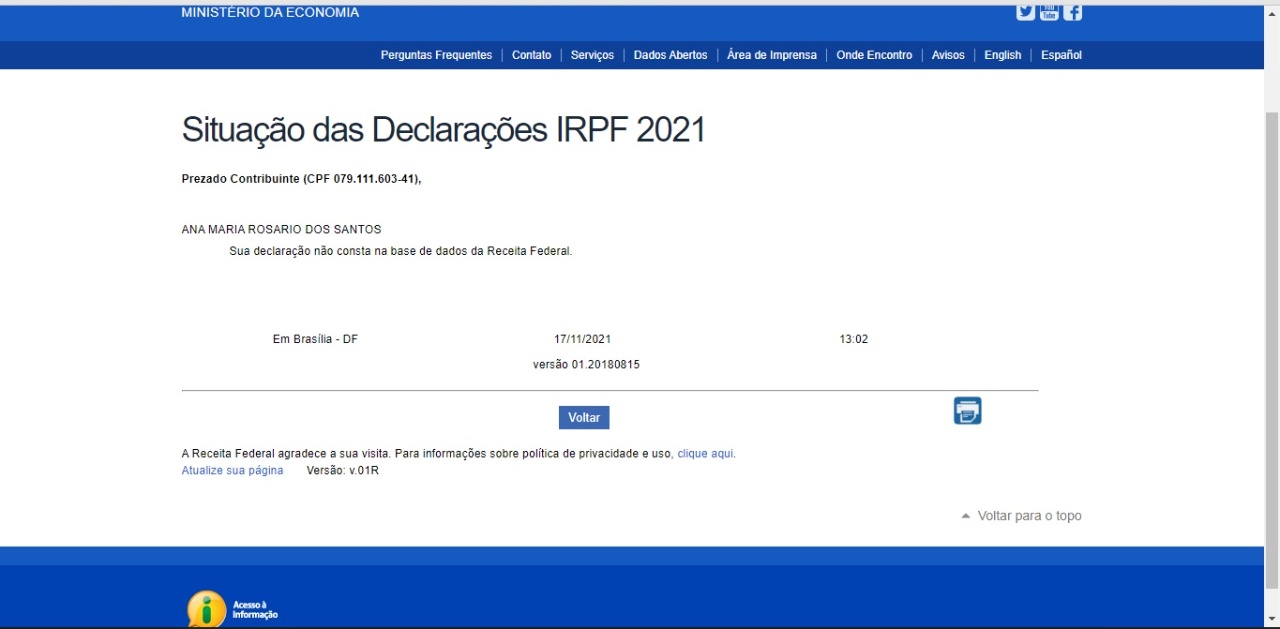Open Perguntas Frequentes menu item
The image size is (1280, 629).
(436, 55)
